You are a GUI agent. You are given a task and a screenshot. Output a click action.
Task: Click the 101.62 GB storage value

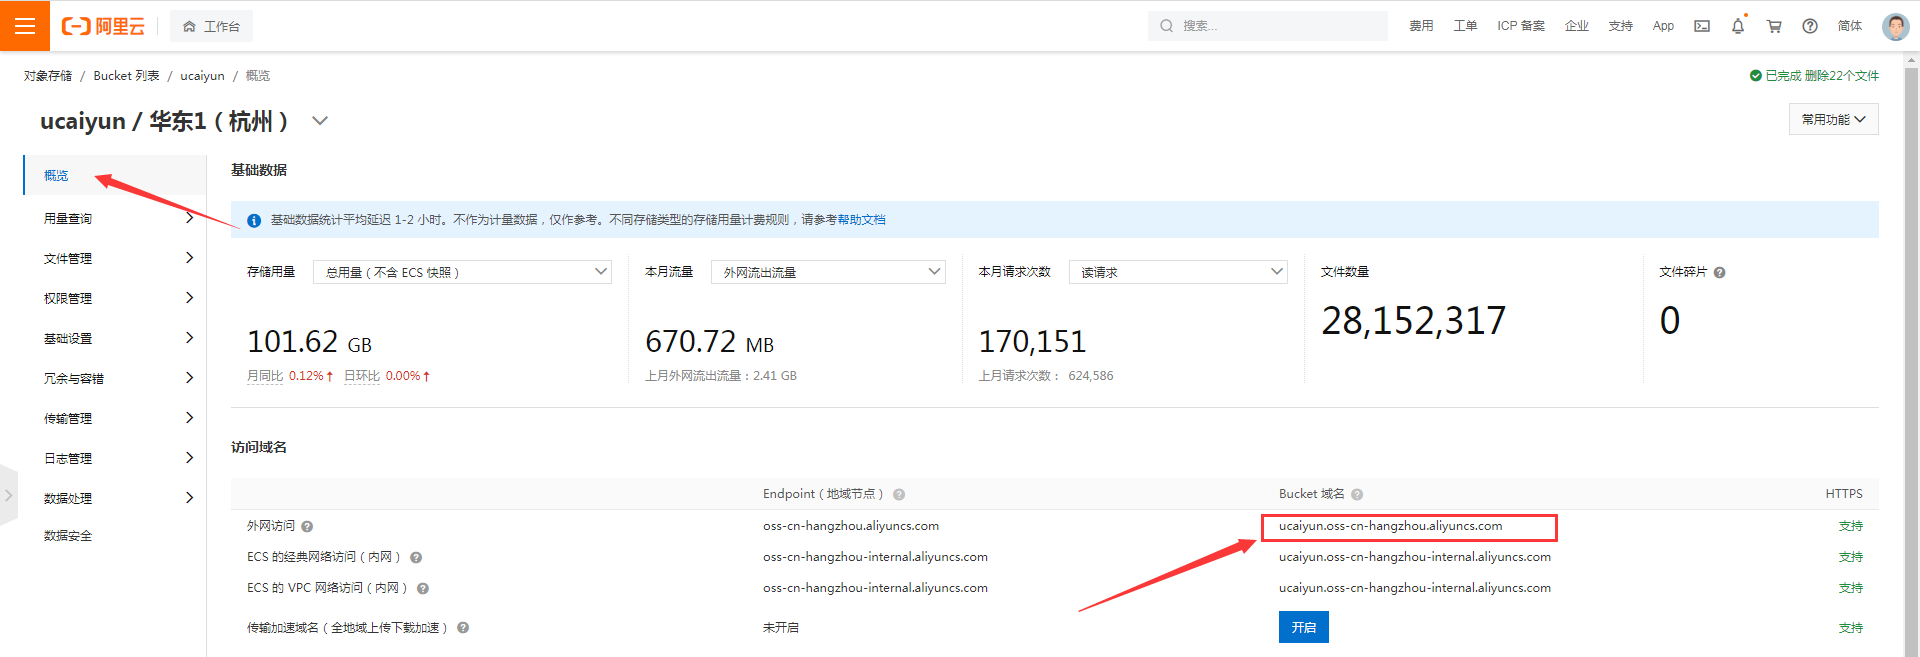click(x=309, y=342)
